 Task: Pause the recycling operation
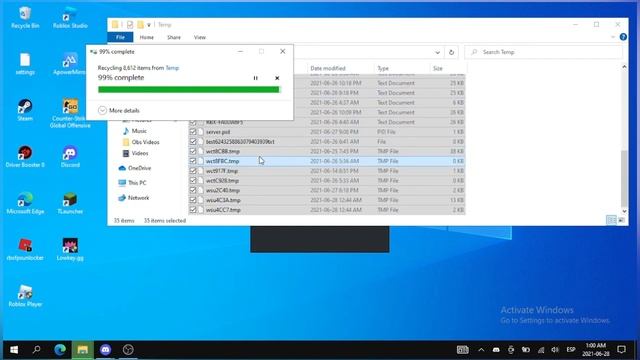(256, 78)
